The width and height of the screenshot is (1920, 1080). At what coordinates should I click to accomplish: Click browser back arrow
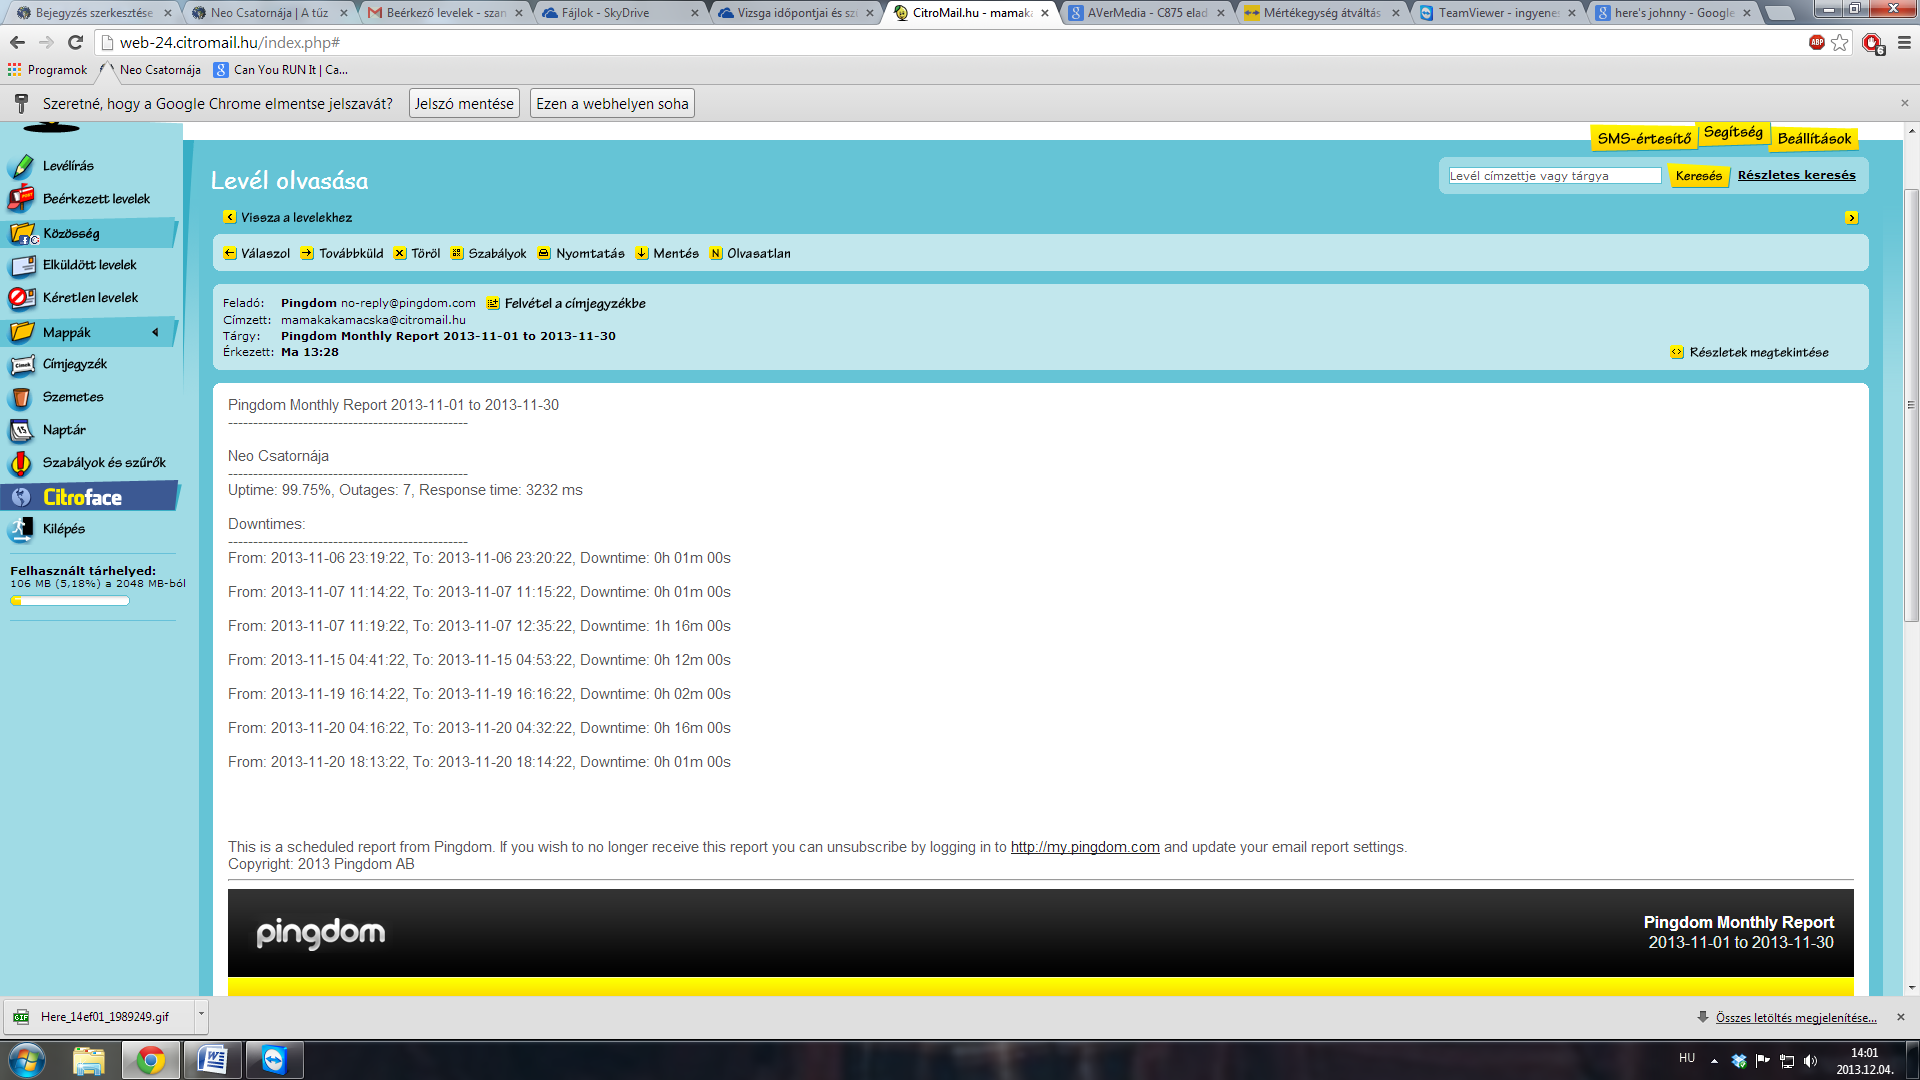pyautogui.click(x=17, y=43)
